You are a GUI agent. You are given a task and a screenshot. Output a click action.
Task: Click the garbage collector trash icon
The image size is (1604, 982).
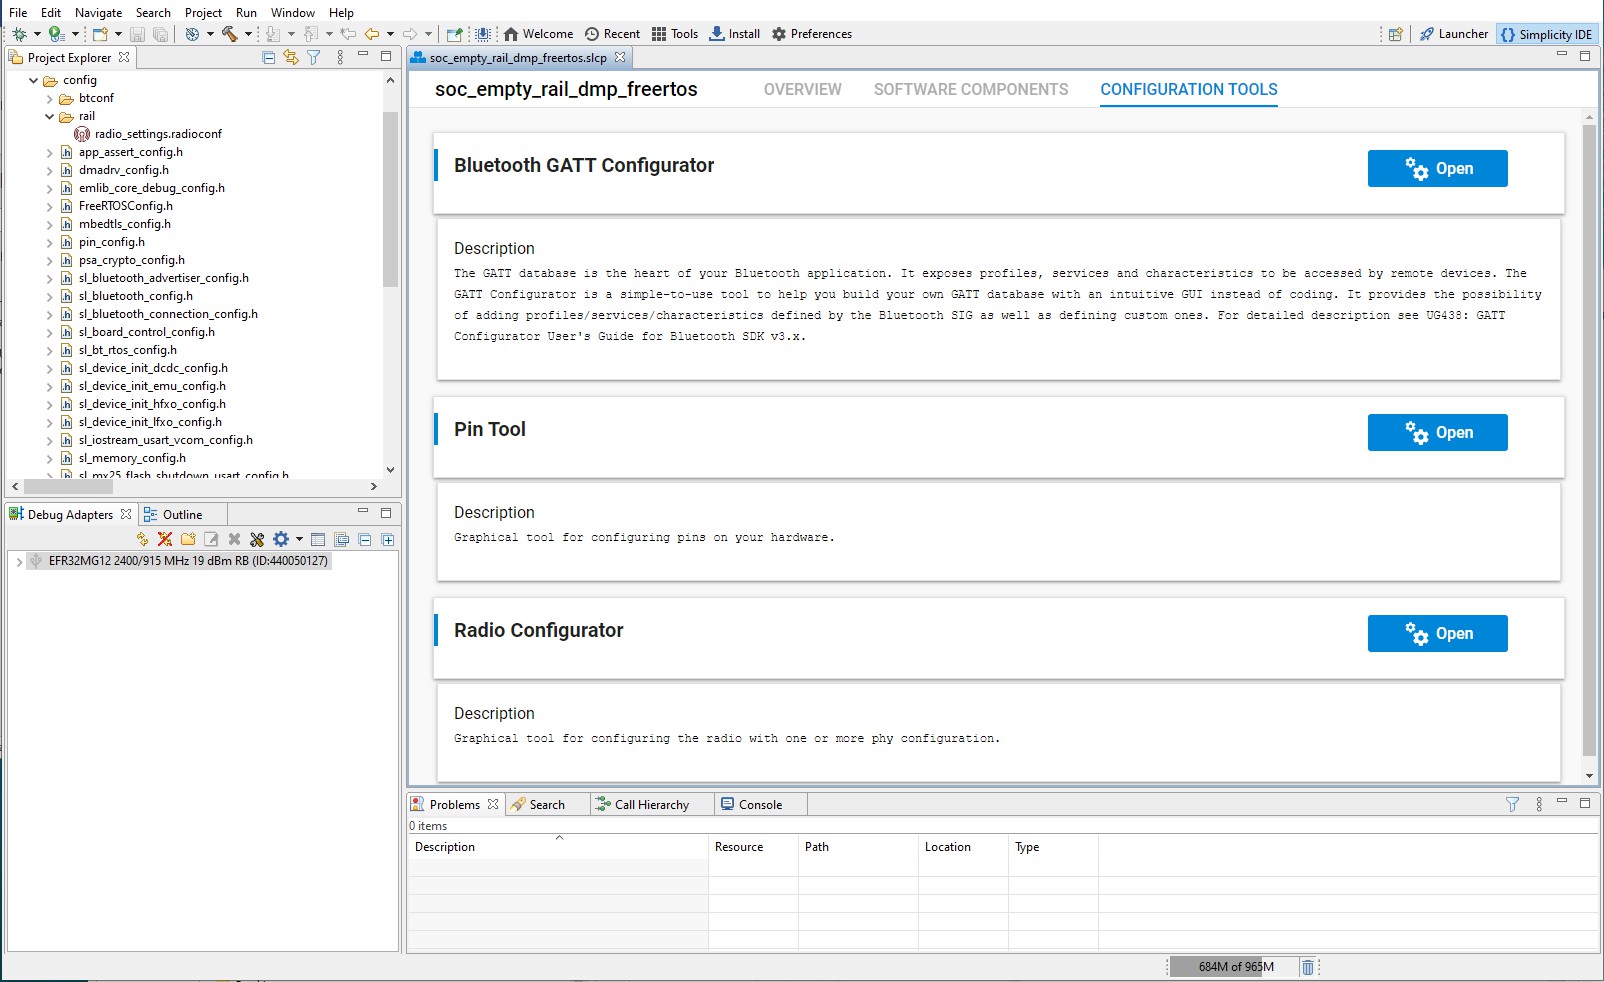(x=1307, y=967)
